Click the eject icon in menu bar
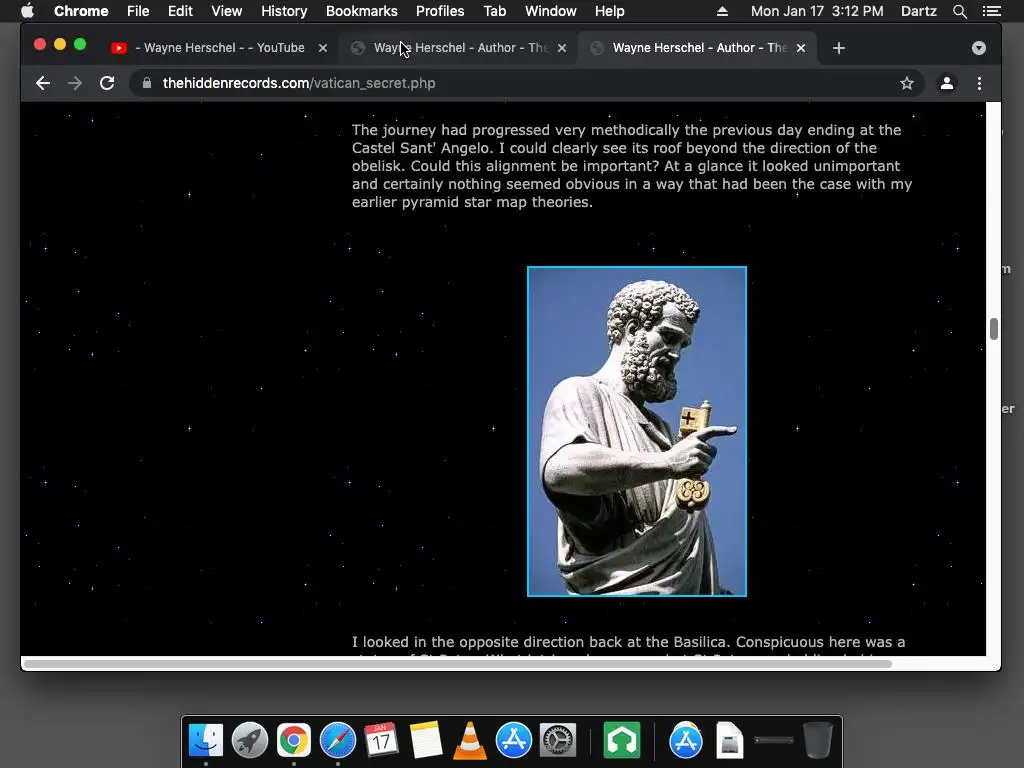 coord(722,11)
